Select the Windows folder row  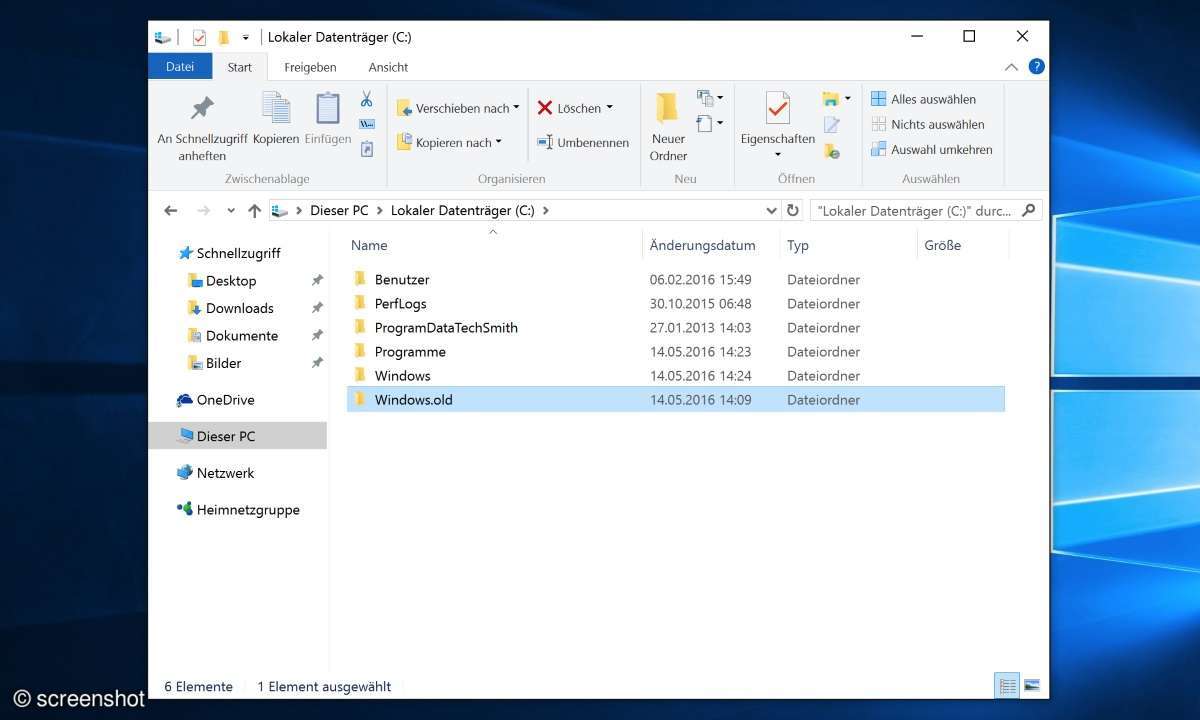tap(676, 376)
